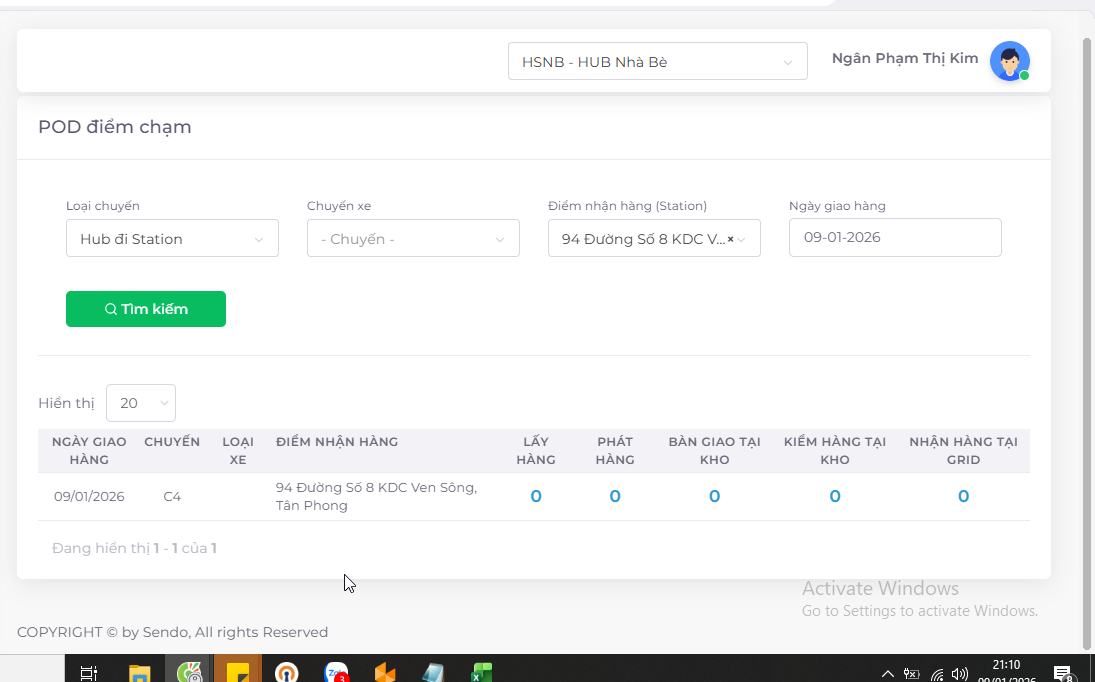The width and height of the screenshot is (1095, 682).
Task: Click the battery icon in the tray
Action: click(911, 674)
